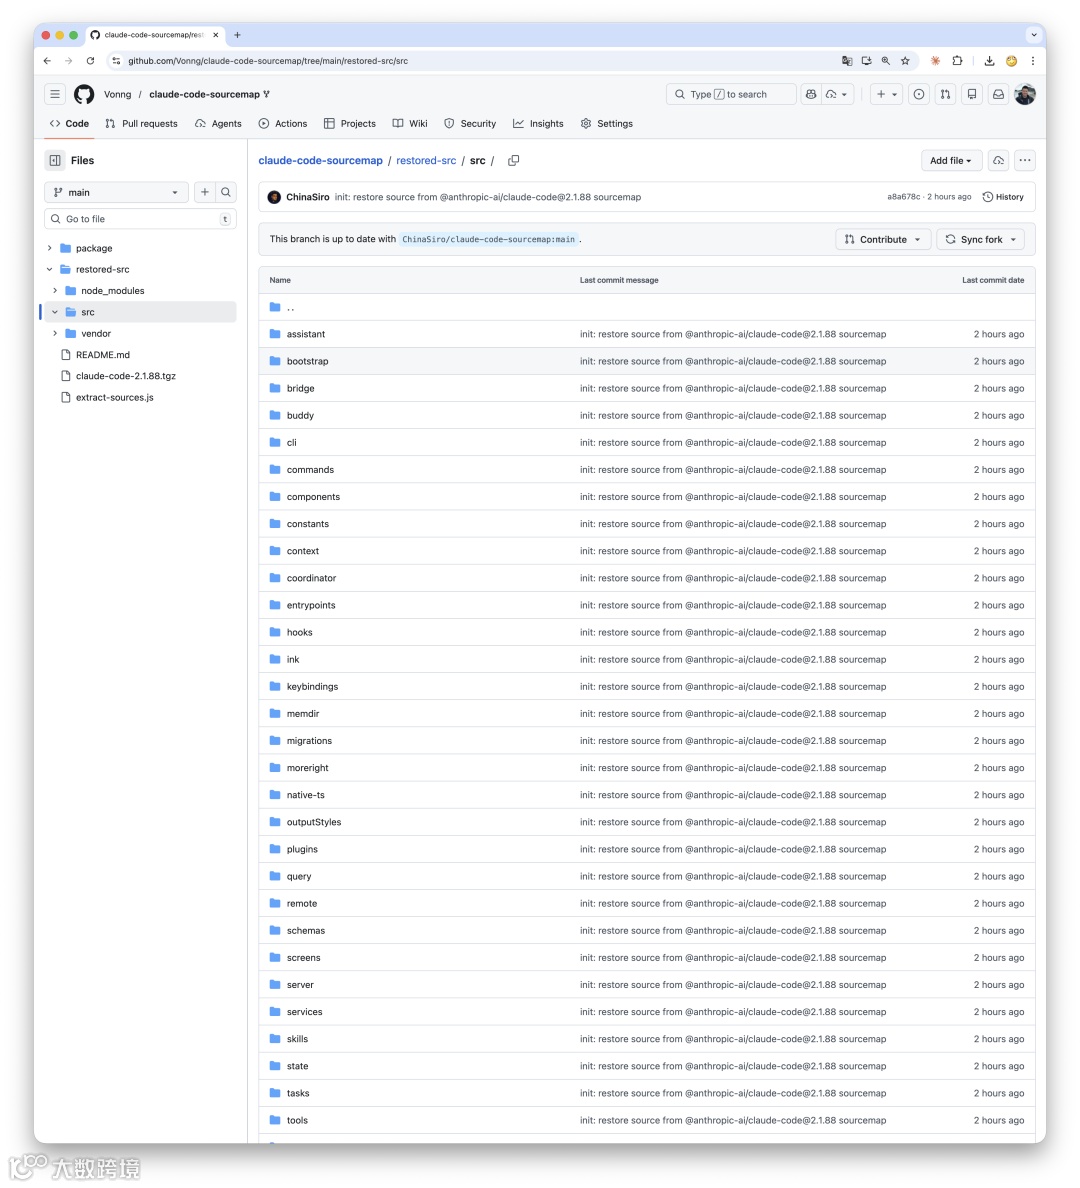
Task: Open the browser extensions puzzle icon
Action: click(957, 61)
